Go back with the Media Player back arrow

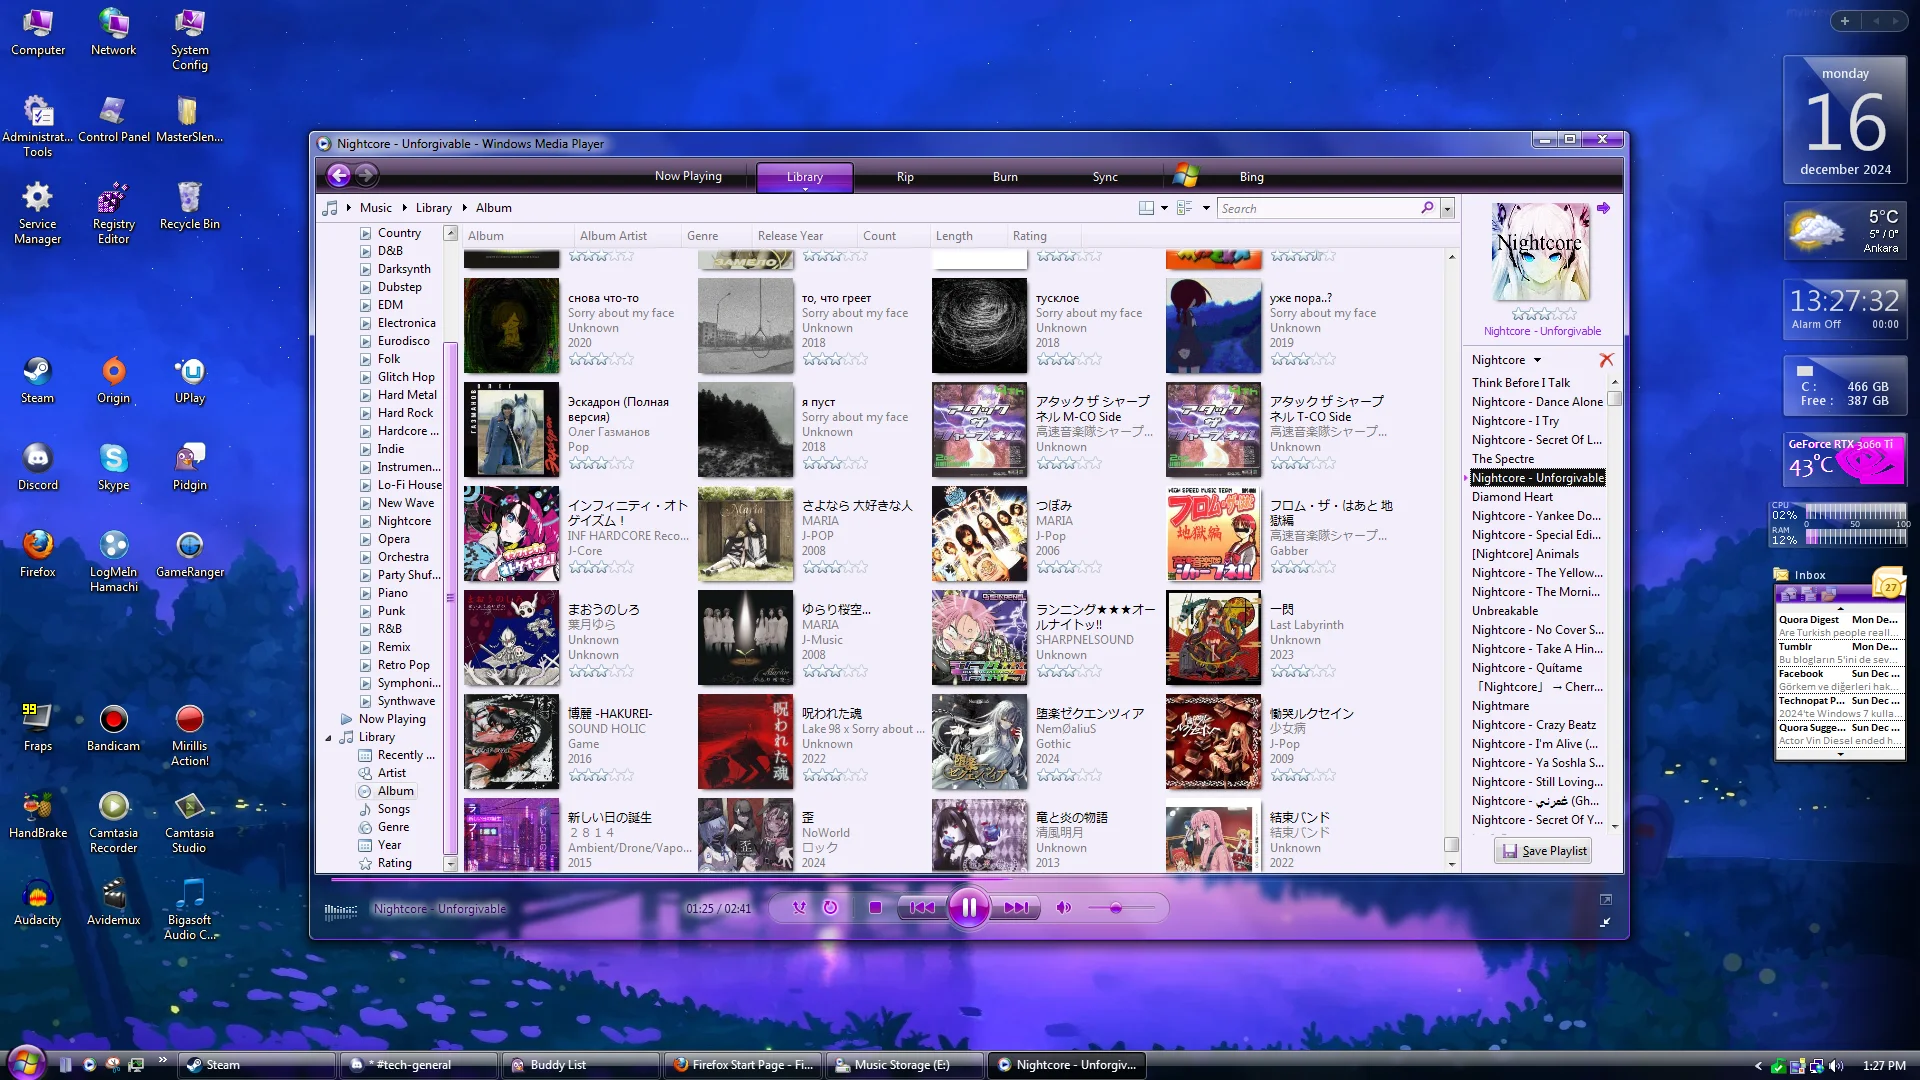coord(339,176)
